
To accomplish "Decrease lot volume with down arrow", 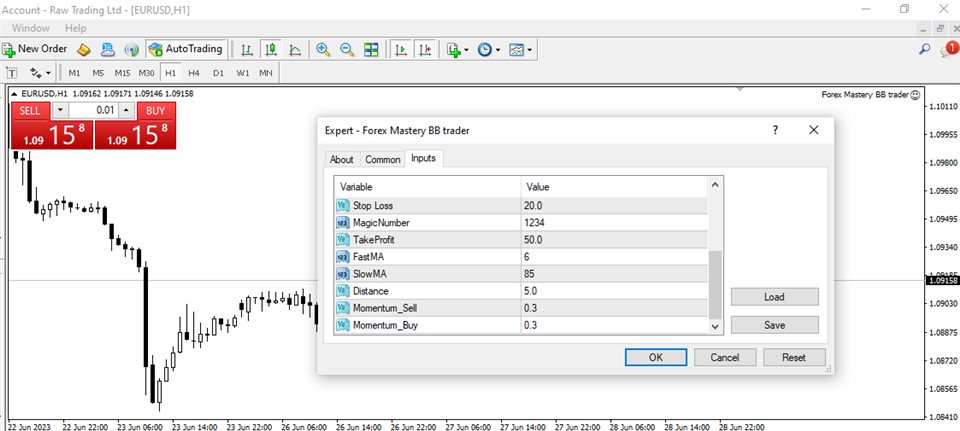I will click(60, 110).
